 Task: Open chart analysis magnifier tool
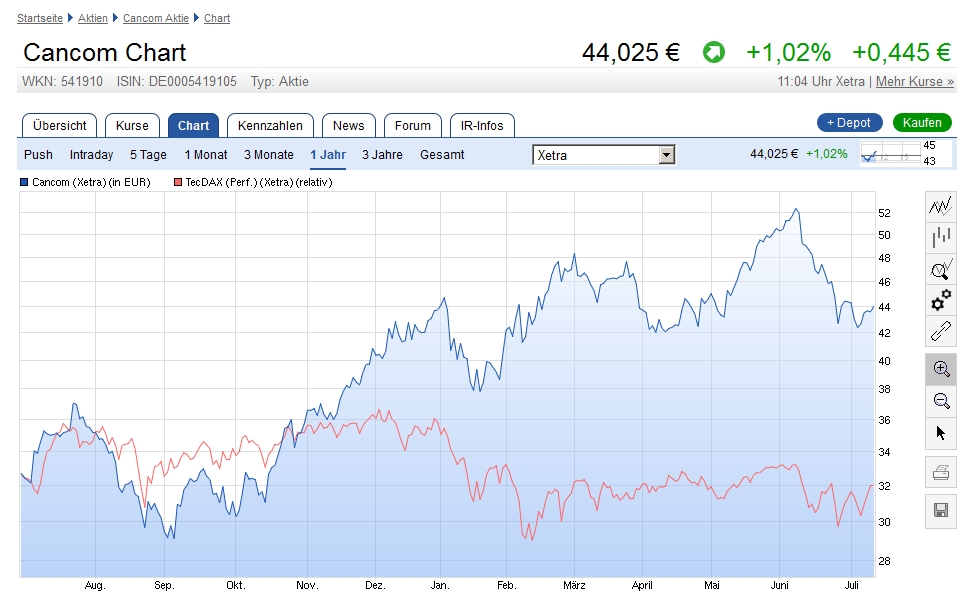click(940, 269)
